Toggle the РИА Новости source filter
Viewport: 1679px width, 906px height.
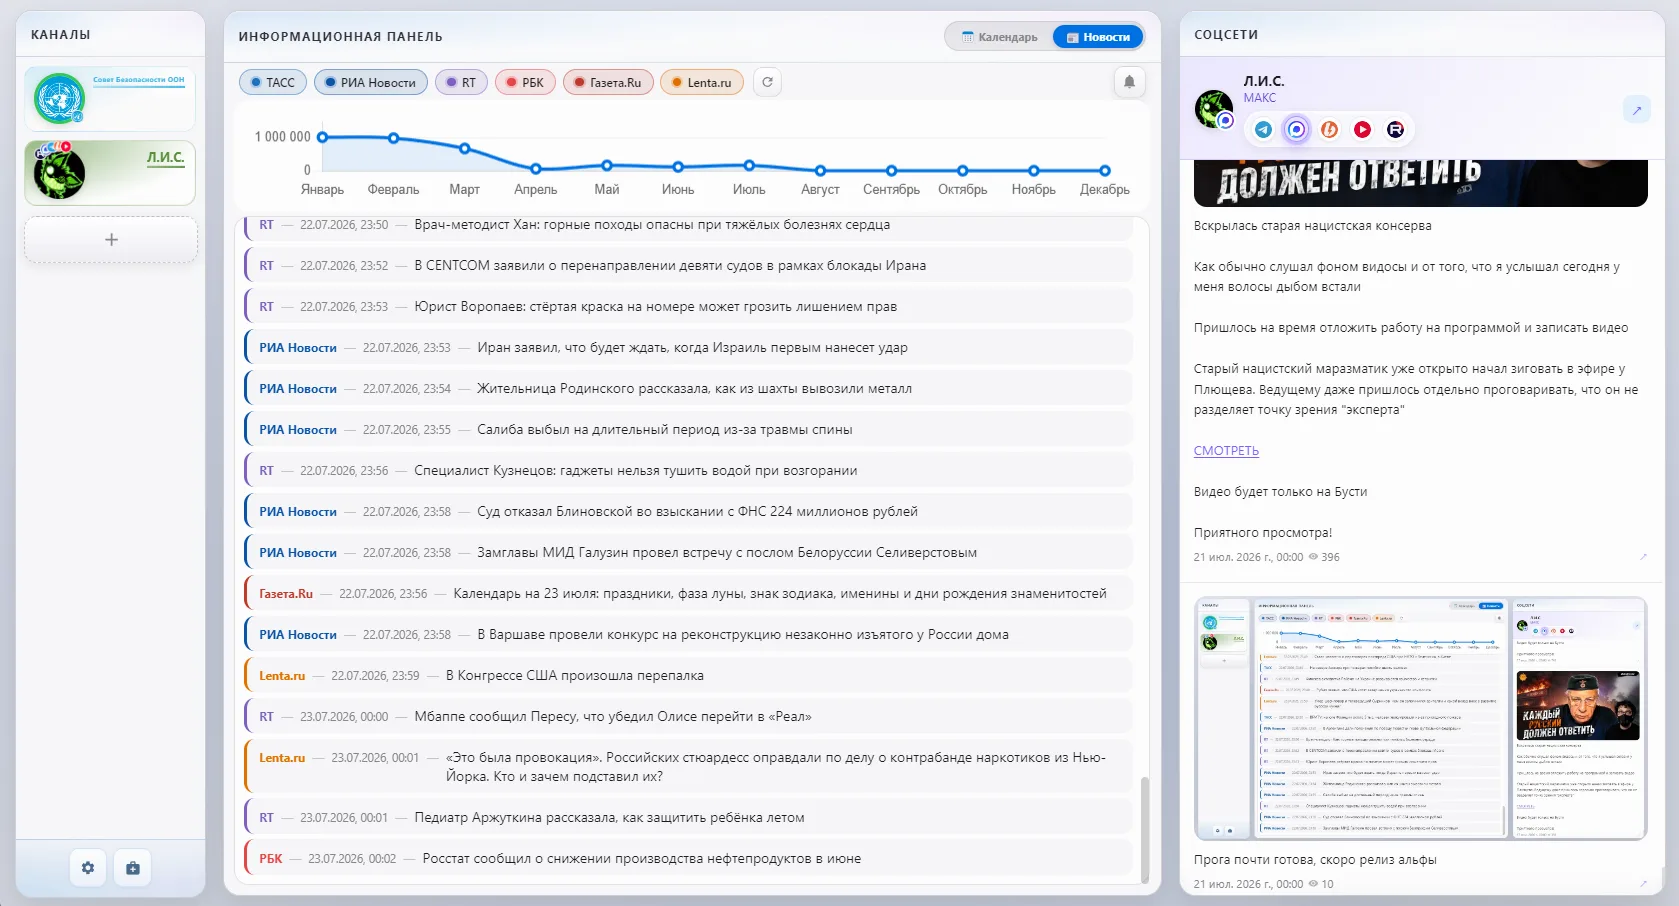click(x=371, y=82)
